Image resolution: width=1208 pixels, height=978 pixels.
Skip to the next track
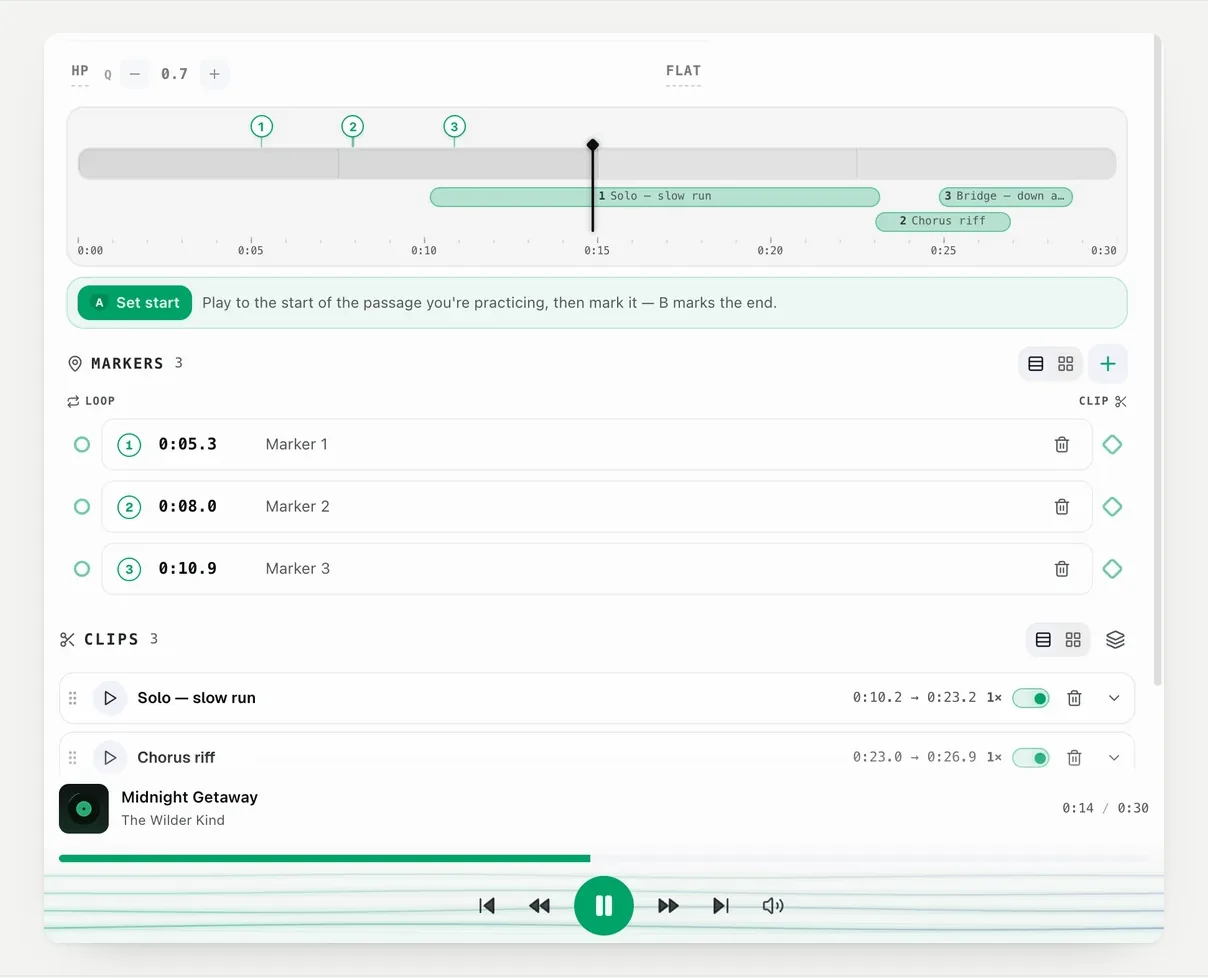click(x=721, y=906)
